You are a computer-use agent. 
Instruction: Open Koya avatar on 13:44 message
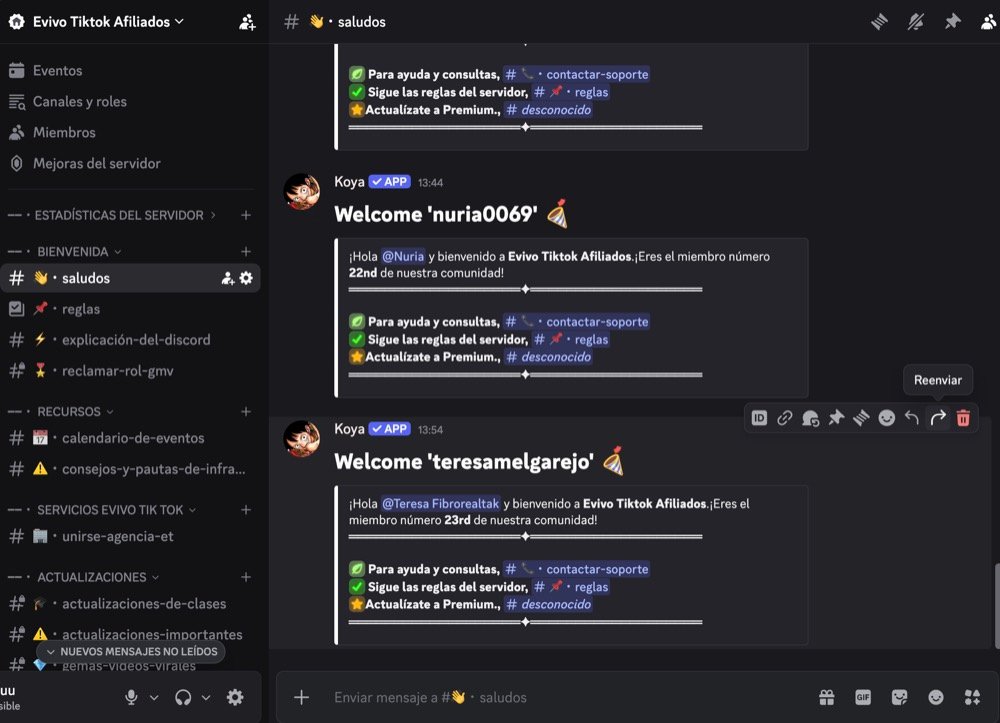pyautogui.click(x=302, y=191)
